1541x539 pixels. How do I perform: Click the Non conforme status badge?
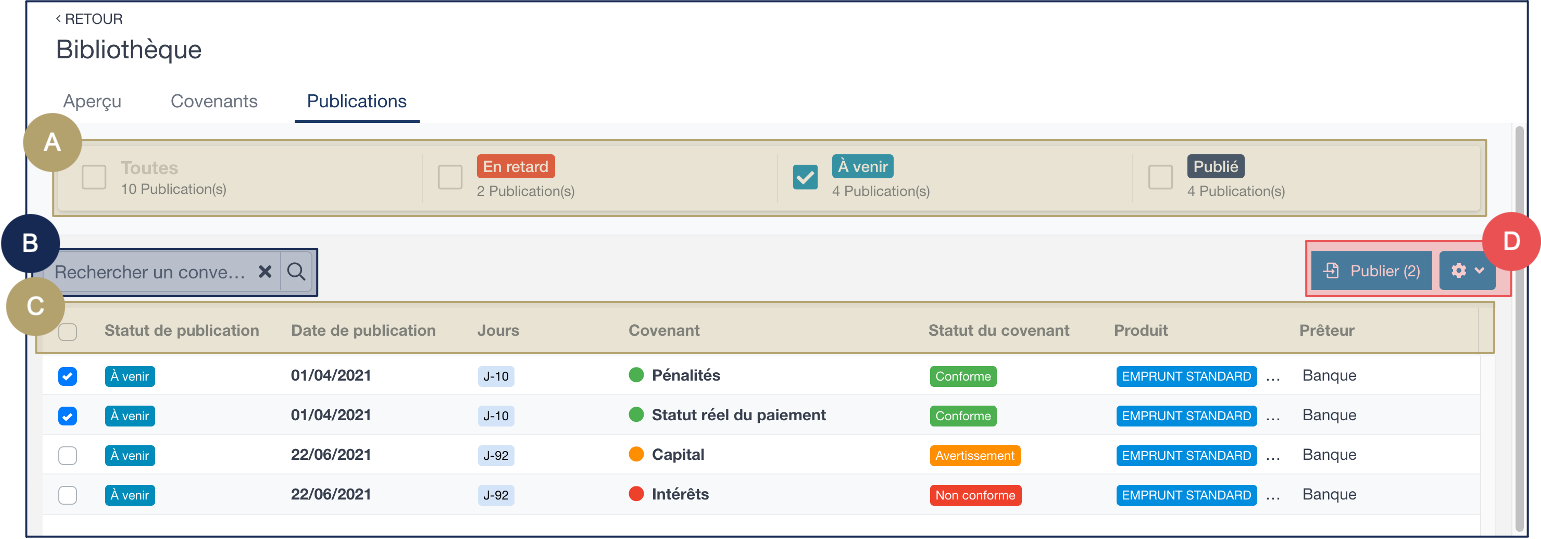975,495
